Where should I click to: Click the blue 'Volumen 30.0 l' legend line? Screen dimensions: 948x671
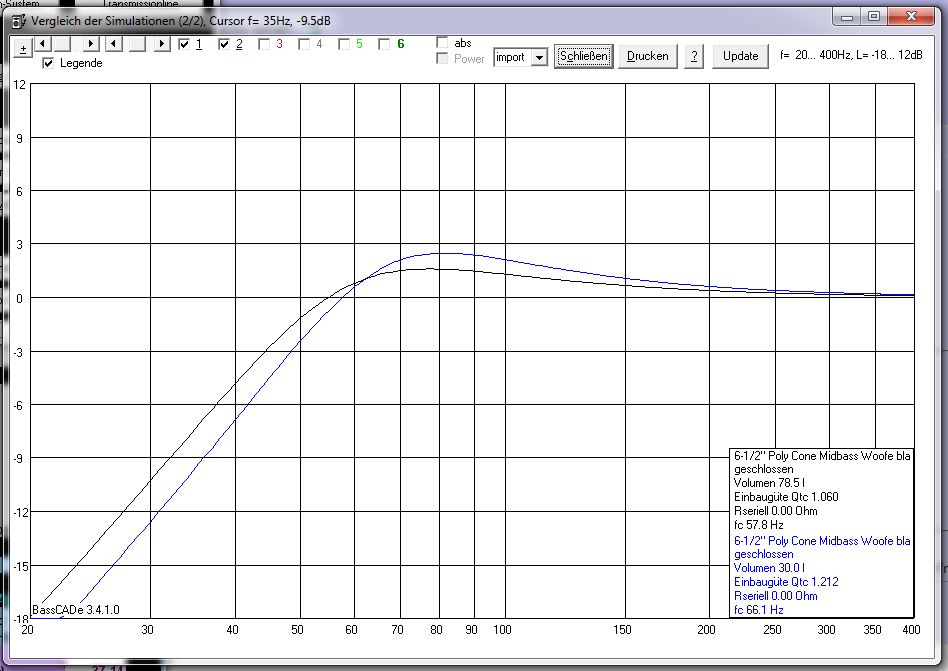point(769,568)
